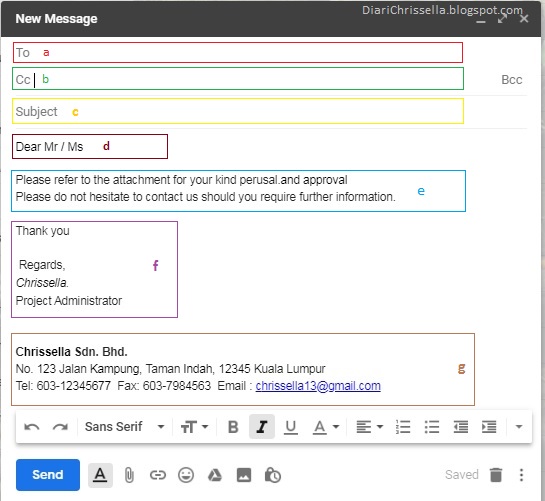The height and width of the screenshot is (501, 545).
Task: Expand more formatting options arrow
Action: [x=519, y=427]
